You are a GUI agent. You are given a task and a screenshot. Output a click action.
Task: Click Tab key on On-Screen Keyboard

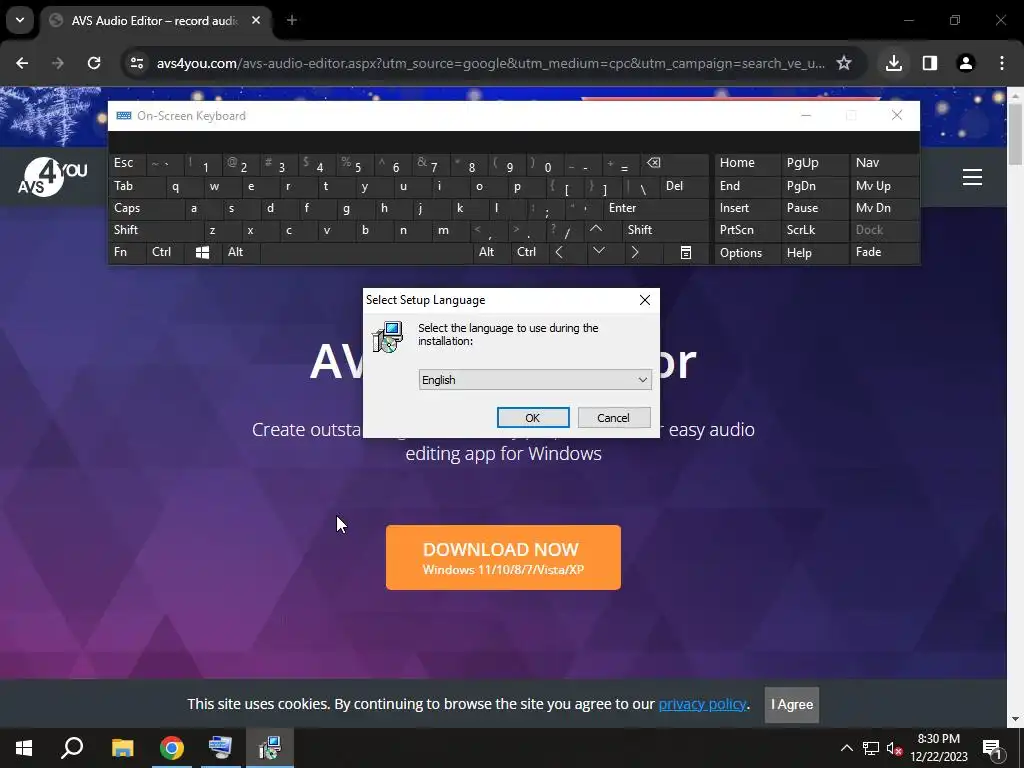coord(136,186)
